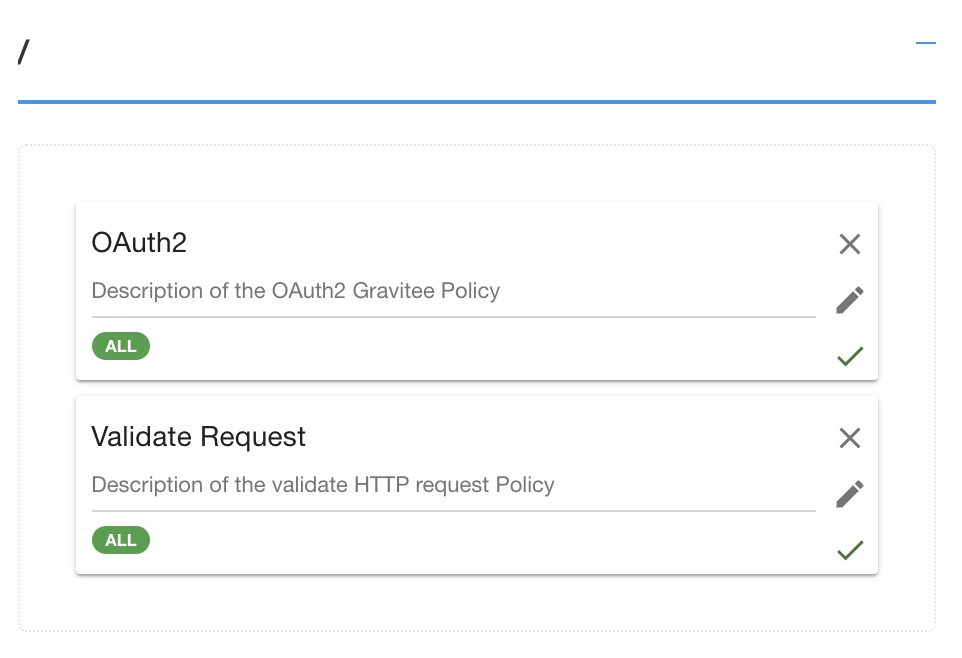The image size is (962, 658).
Task: Click the Validate Request description field
Action: tap(453, 485)
